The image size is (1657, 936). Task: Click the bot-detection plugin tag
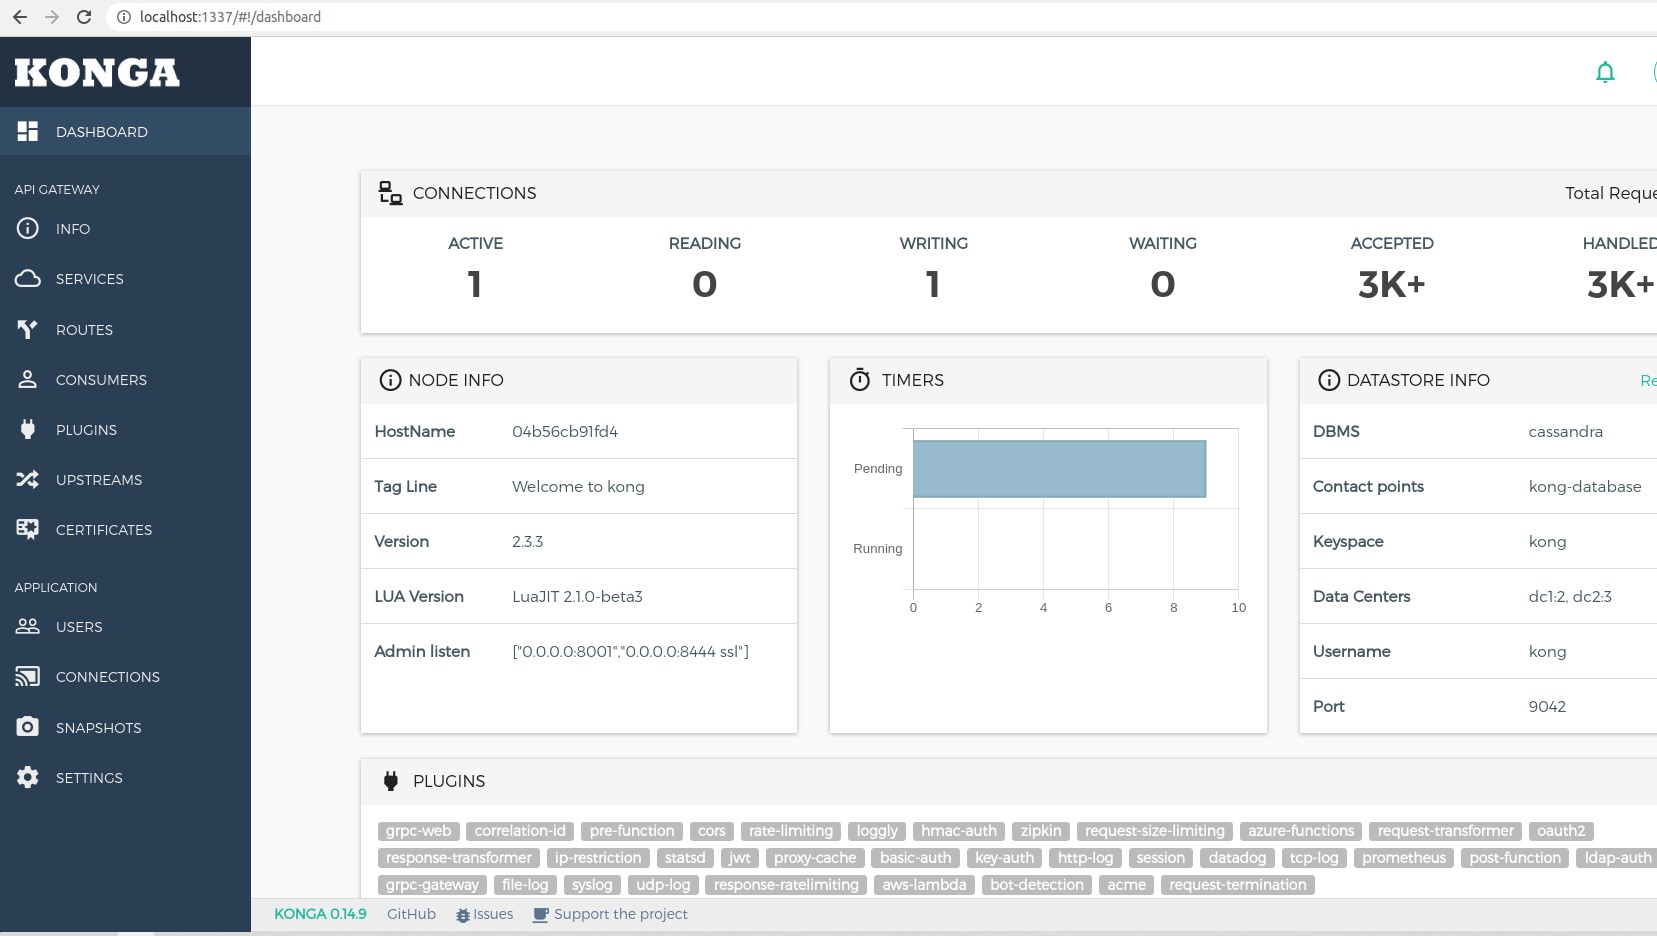(x=1037, y=884)
